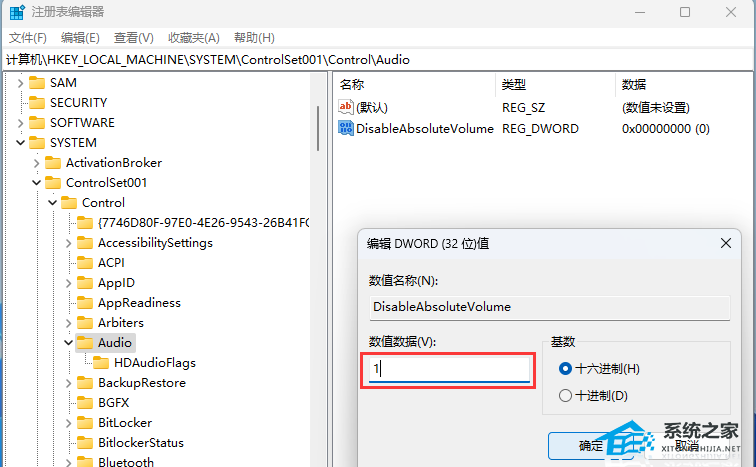756x467 pixels.
Task: Select the 十六进制(H) hexadecimal radio button
Action: [x=565, y=369]
